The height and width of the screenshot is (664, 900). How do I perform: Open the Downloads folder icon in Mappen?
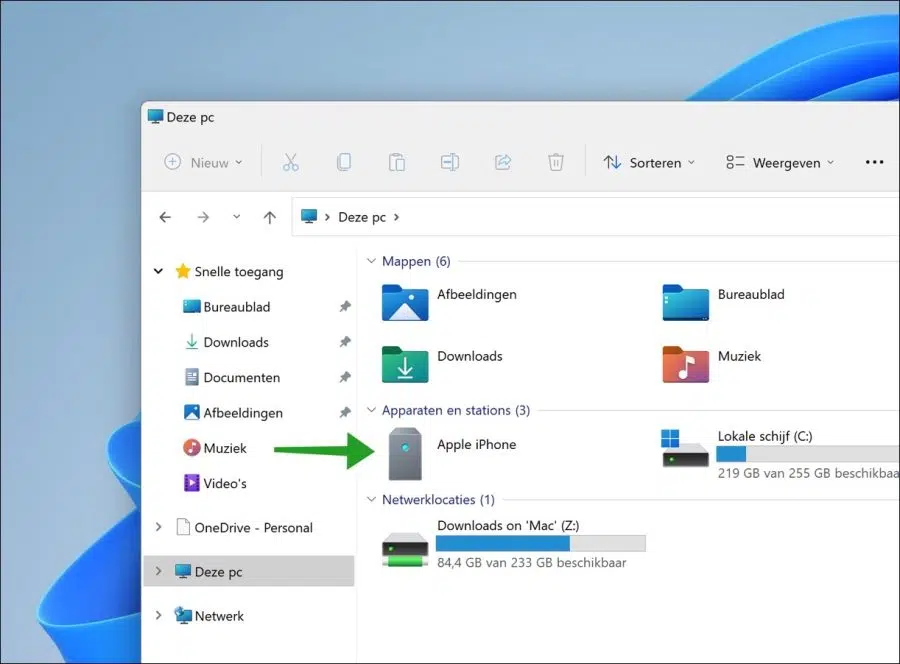[405, 364]
